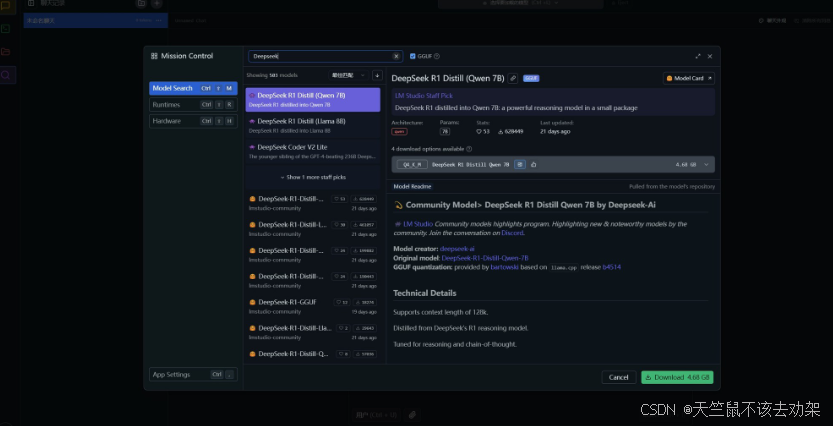
Task: Select the first DeepSeek-R1-Distill community result with 53 likes
Action: (x=313, y=203)
